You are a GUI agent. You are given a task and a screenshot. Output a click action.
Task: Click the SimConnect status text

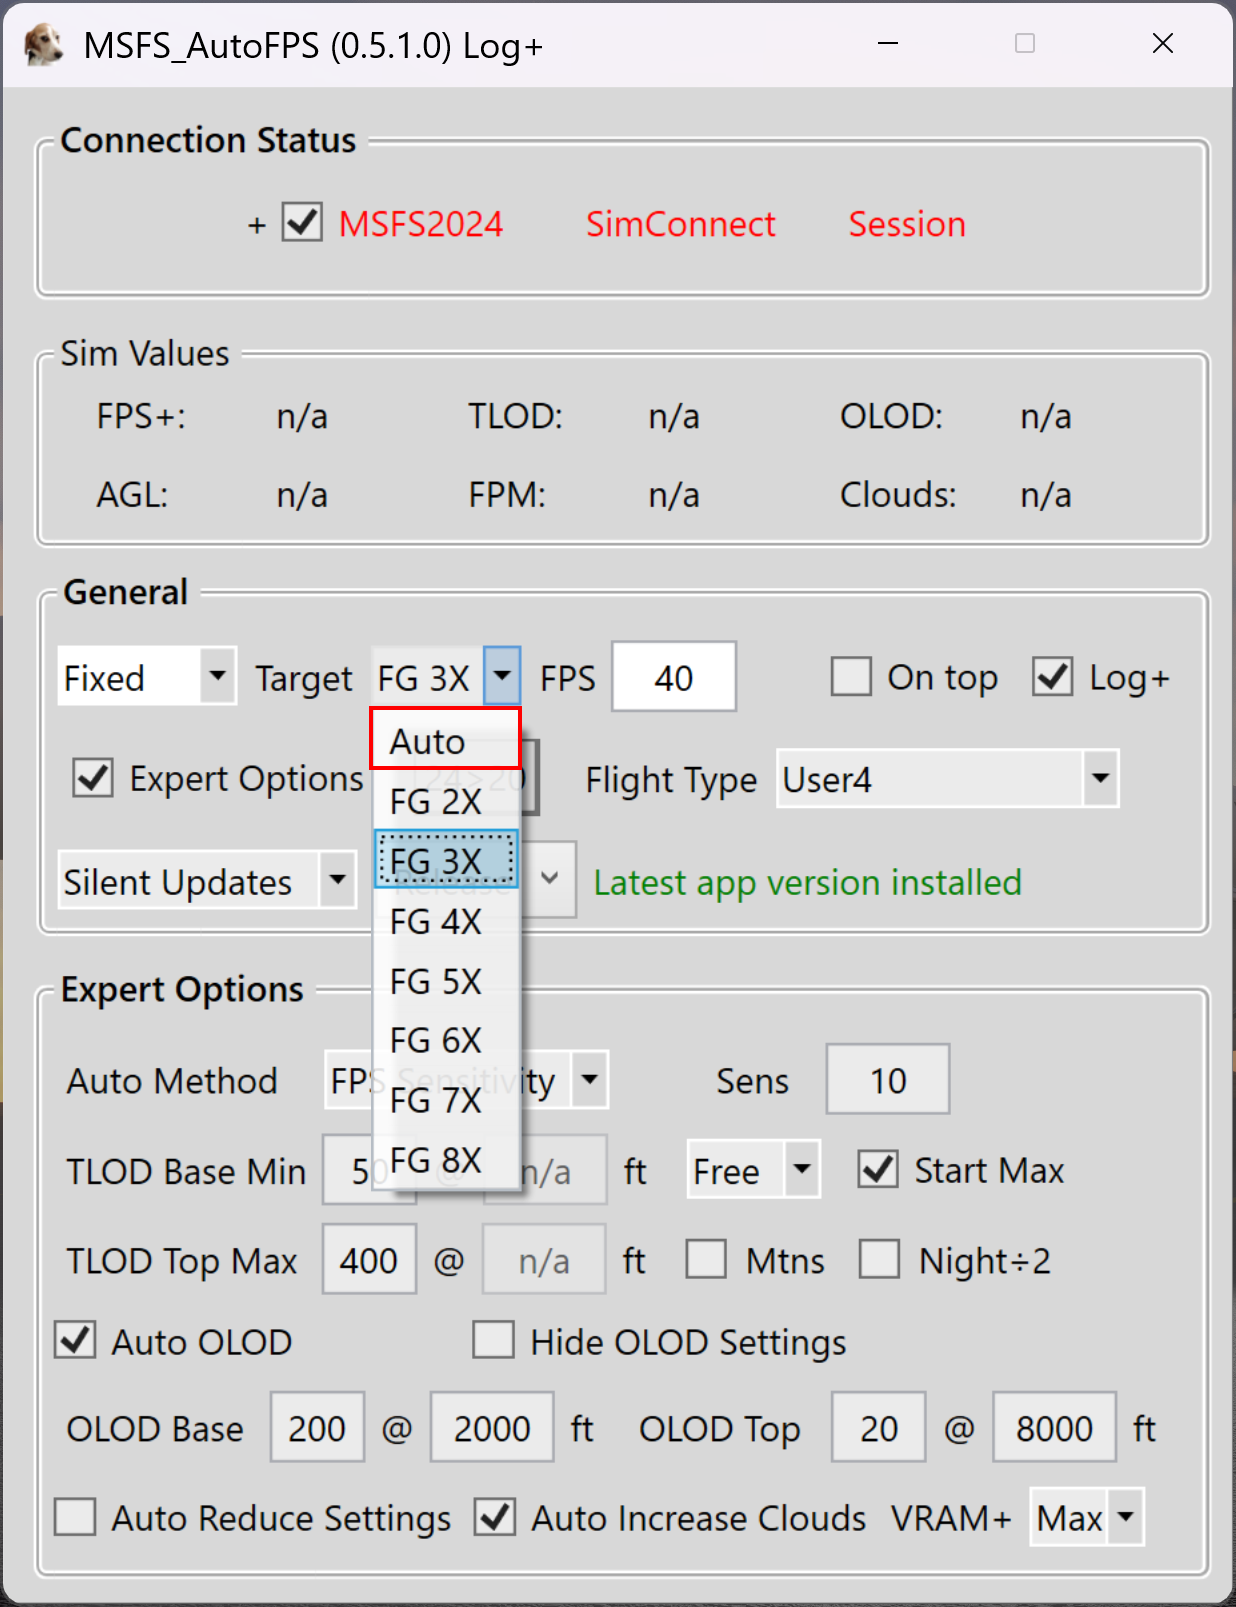(680, 223)
